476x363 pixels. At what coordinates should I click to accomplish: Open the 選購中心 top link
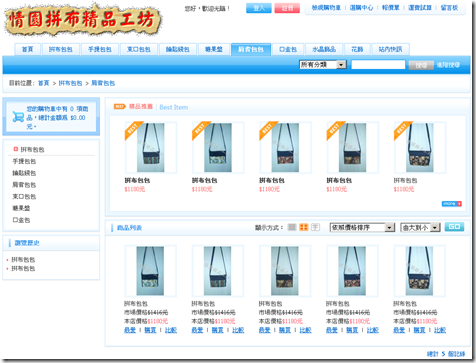[x=361, y=8]
